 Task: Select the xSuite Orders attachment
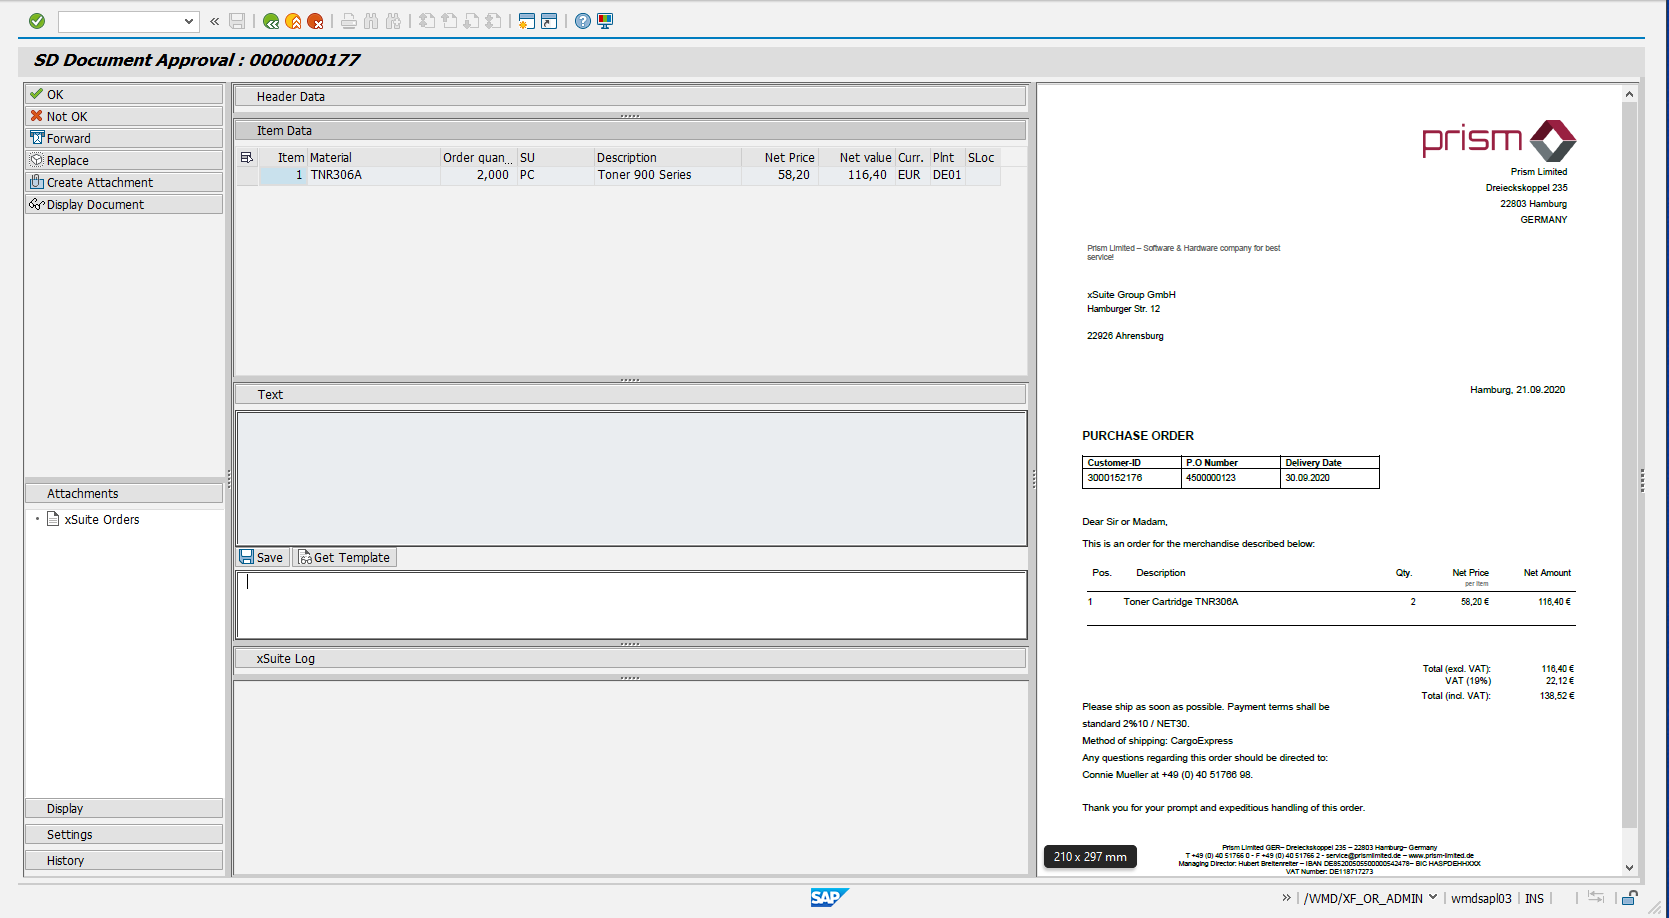tap(101, 520)
